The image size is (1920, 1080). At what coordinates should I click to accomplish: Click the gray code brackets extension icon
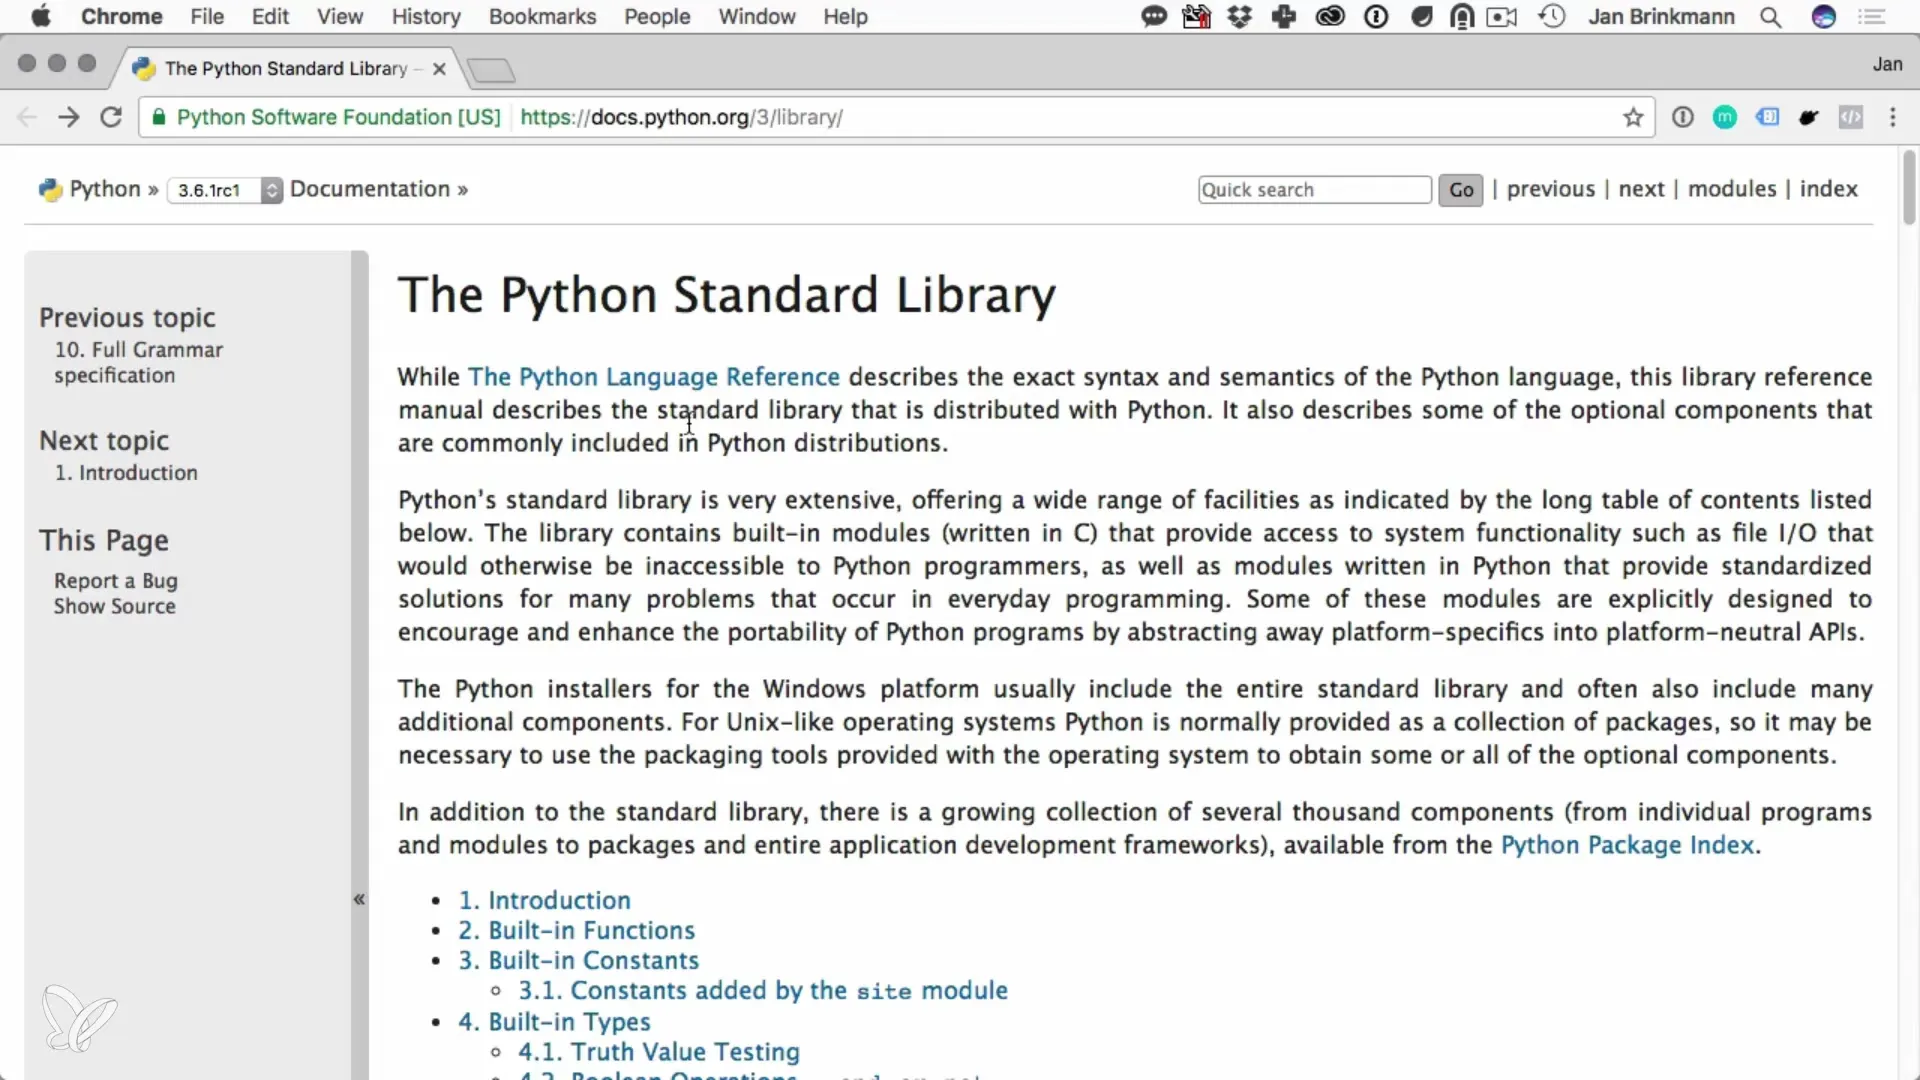1851,117
